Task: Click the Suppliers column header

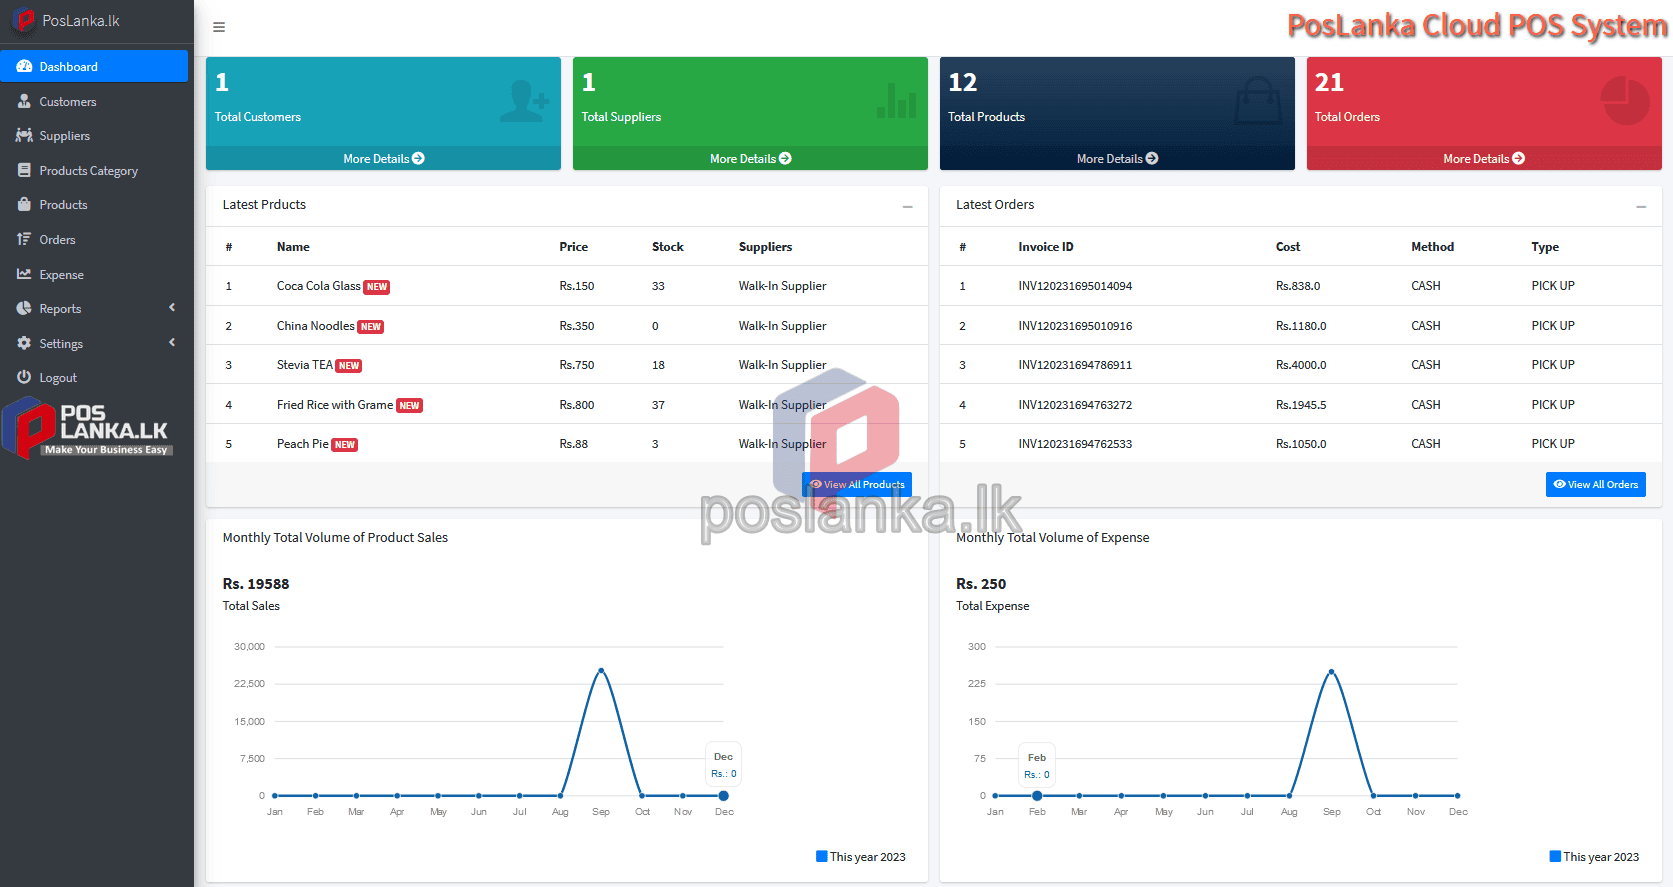Action: point(765,247)
